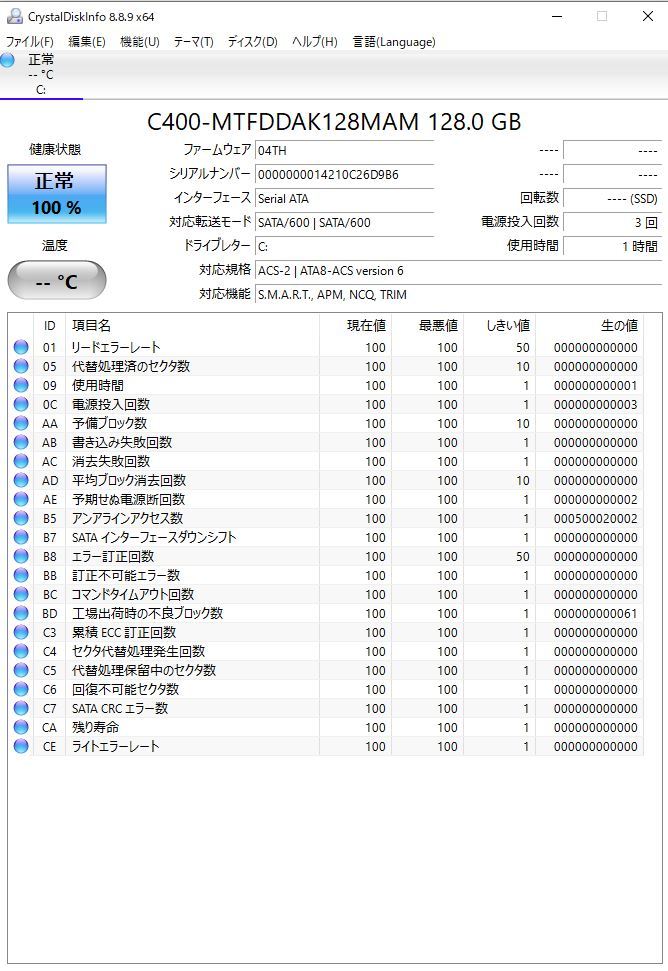
Task: Select the C: drive tab at top
Action: coord(41,75)
